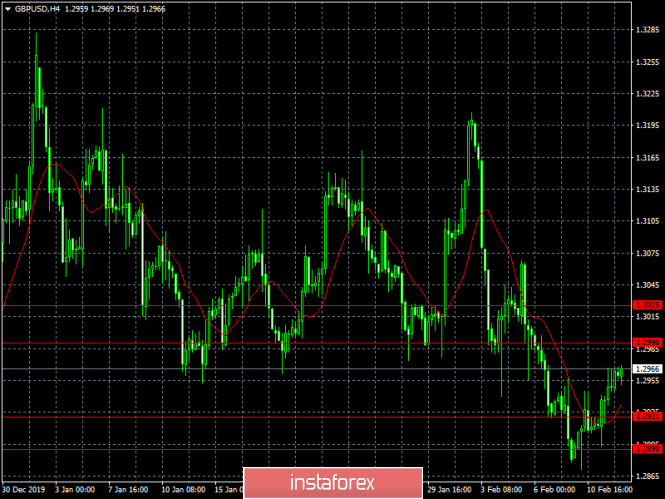Image resolution: width=665 pixels, height=499 pixels.
Task: Select the 1.2990 red horizontal level label
Action: coord(647,342)
